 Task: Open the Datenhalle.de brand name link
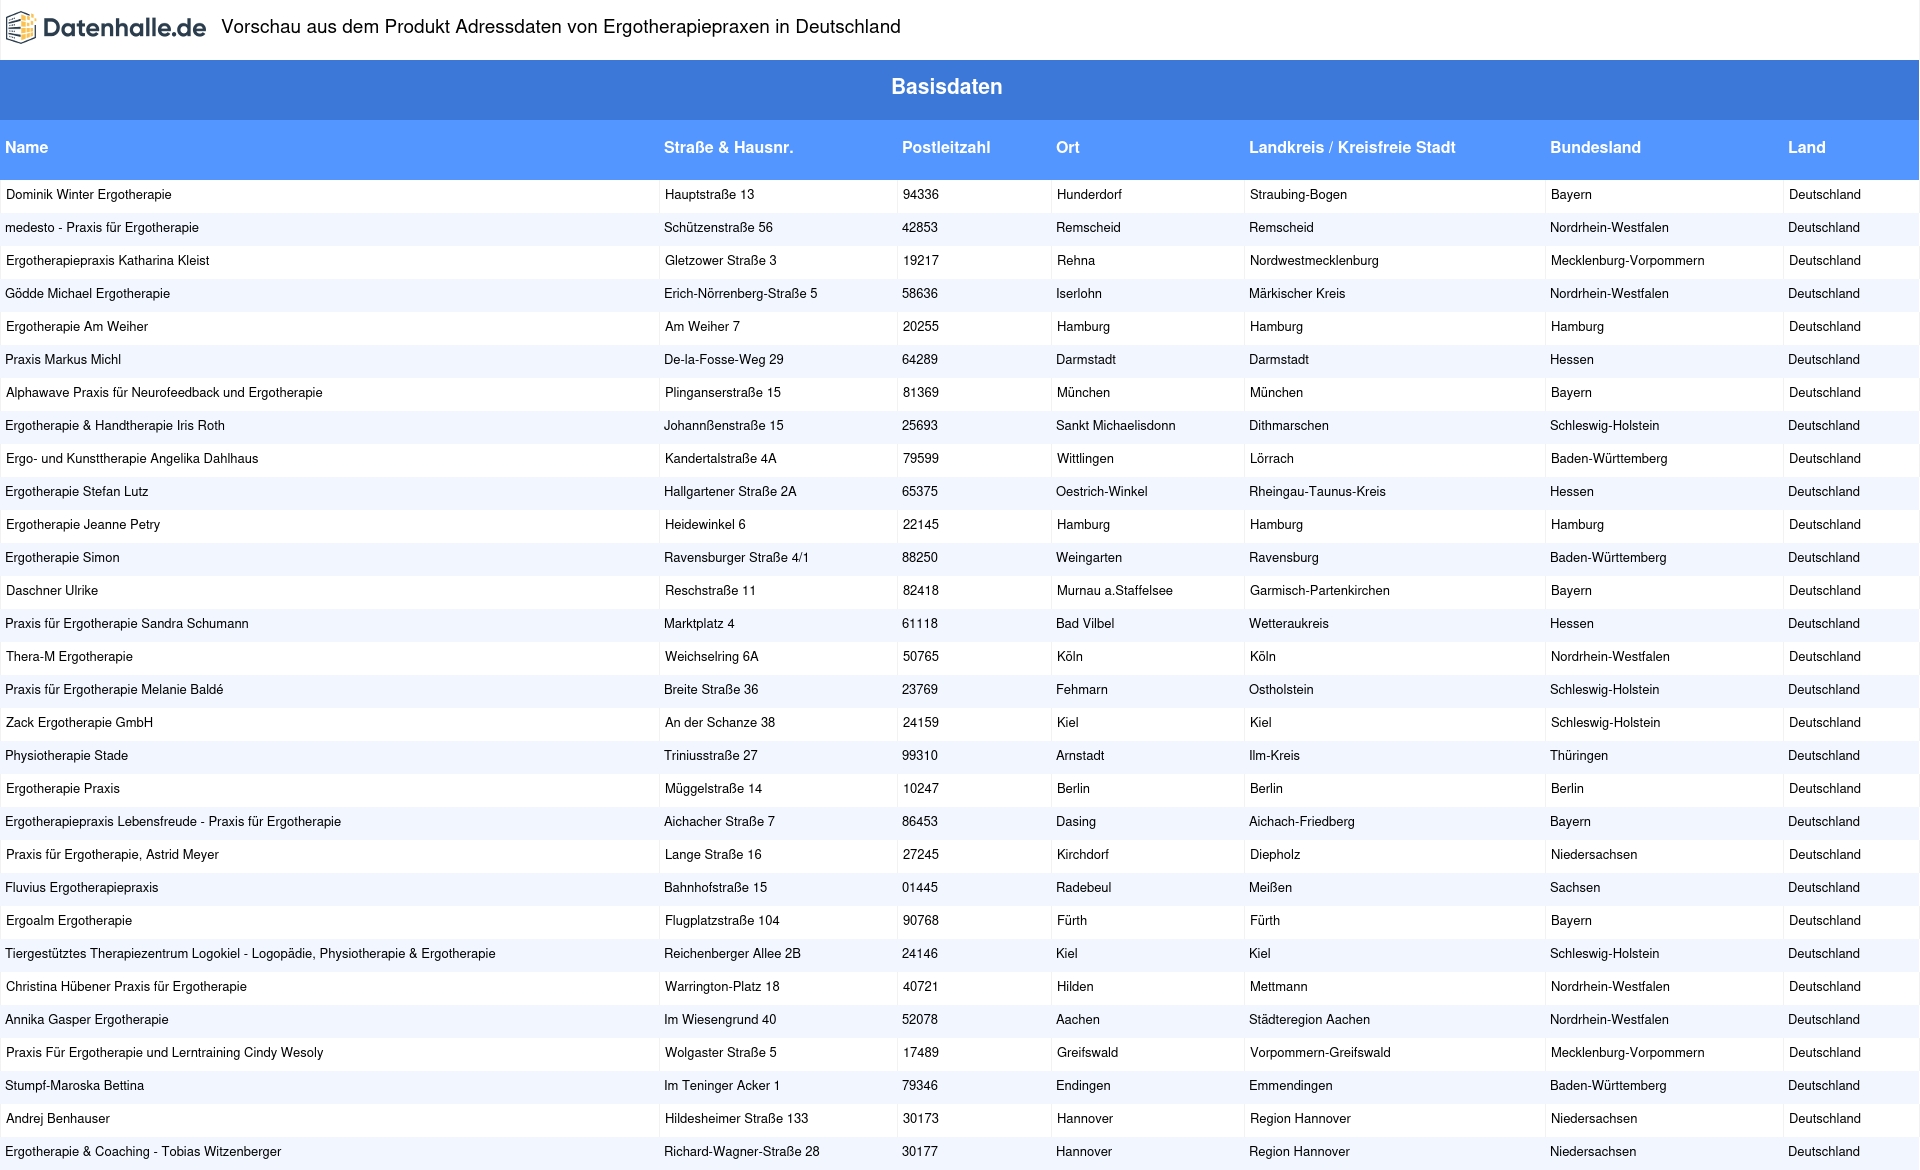124,28
